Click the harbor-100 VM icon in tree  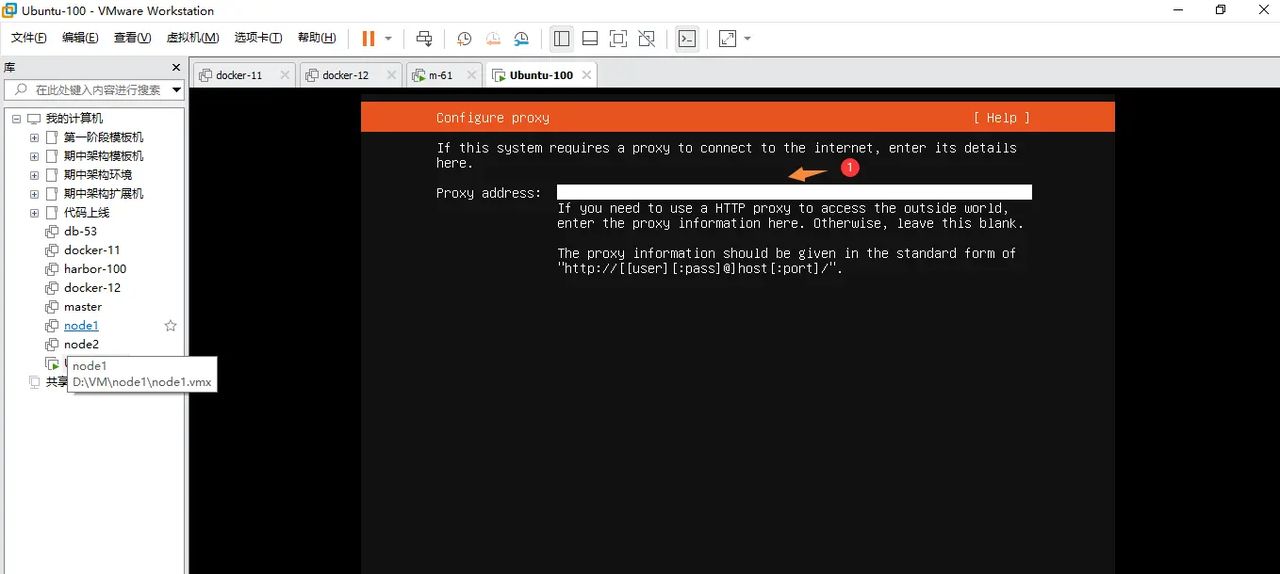coord(52,269)
